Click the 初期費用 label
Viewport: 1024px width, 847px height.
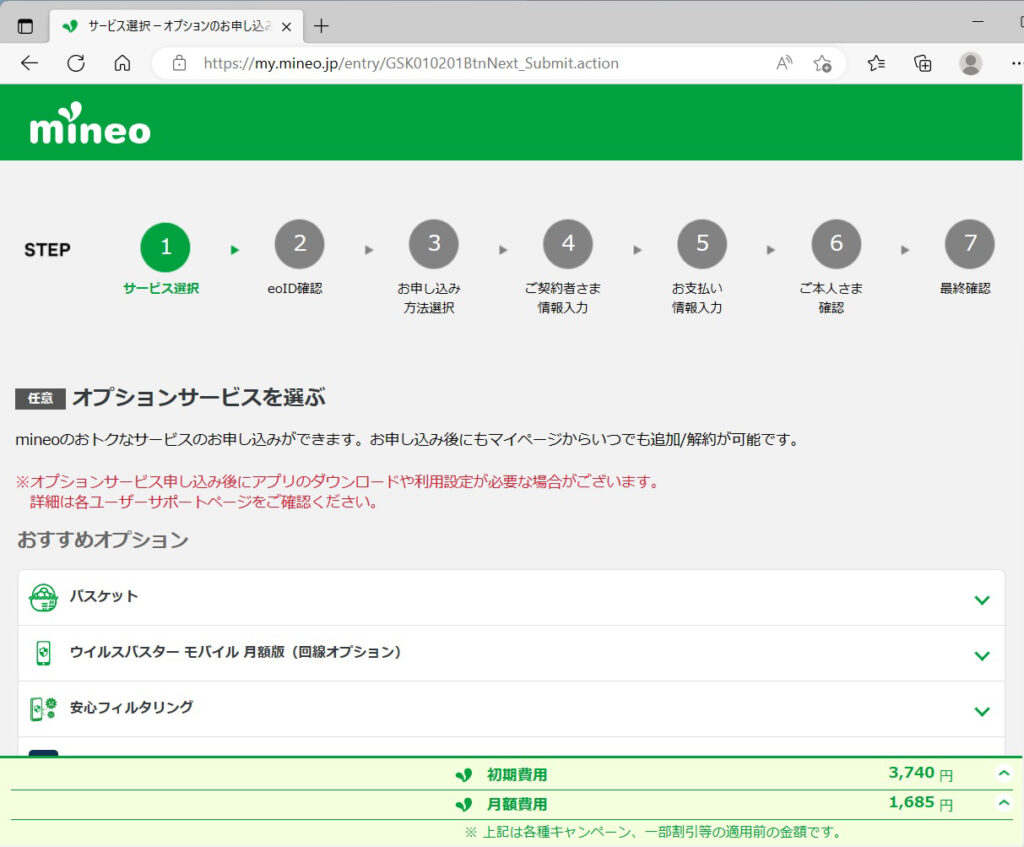tap(517, 775)
